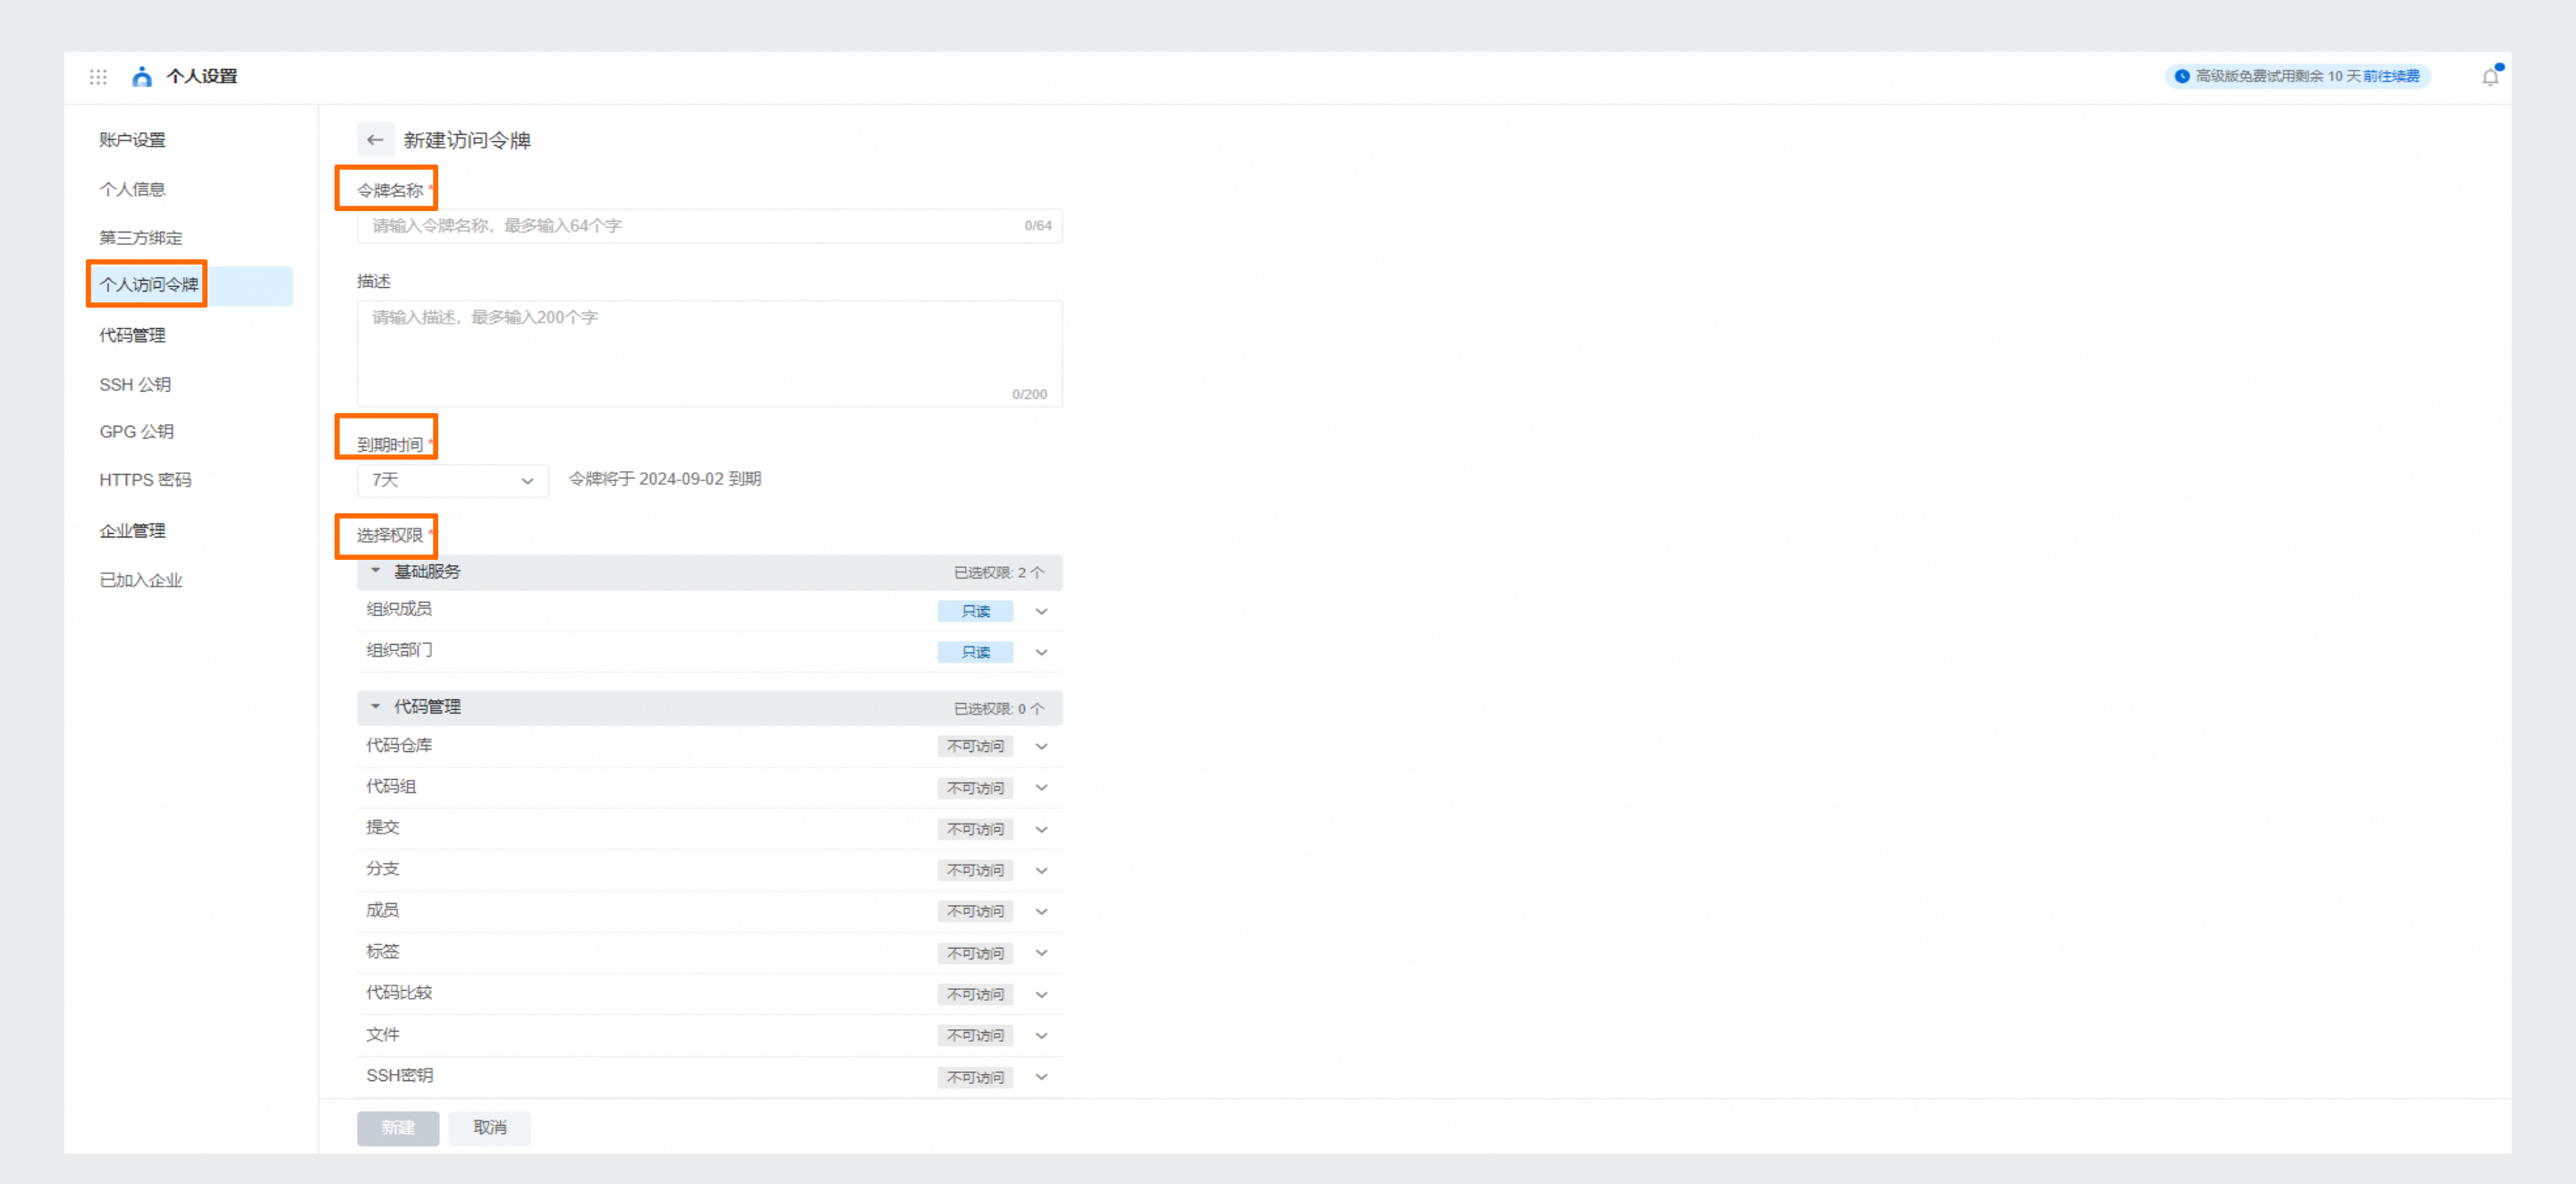This screenshot has height=1184, width=2576.
Task: Click the 取消 button
Action: point(489,1128)
